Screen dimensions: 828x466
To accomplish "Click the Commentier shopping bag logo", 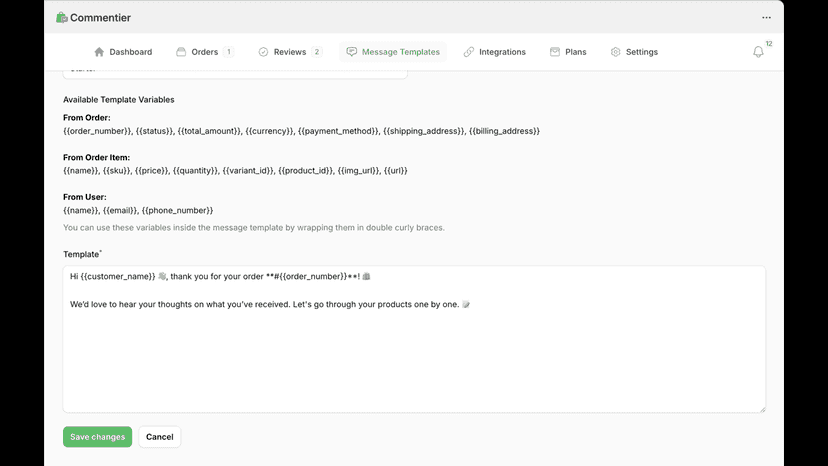I will pos(62,17).
